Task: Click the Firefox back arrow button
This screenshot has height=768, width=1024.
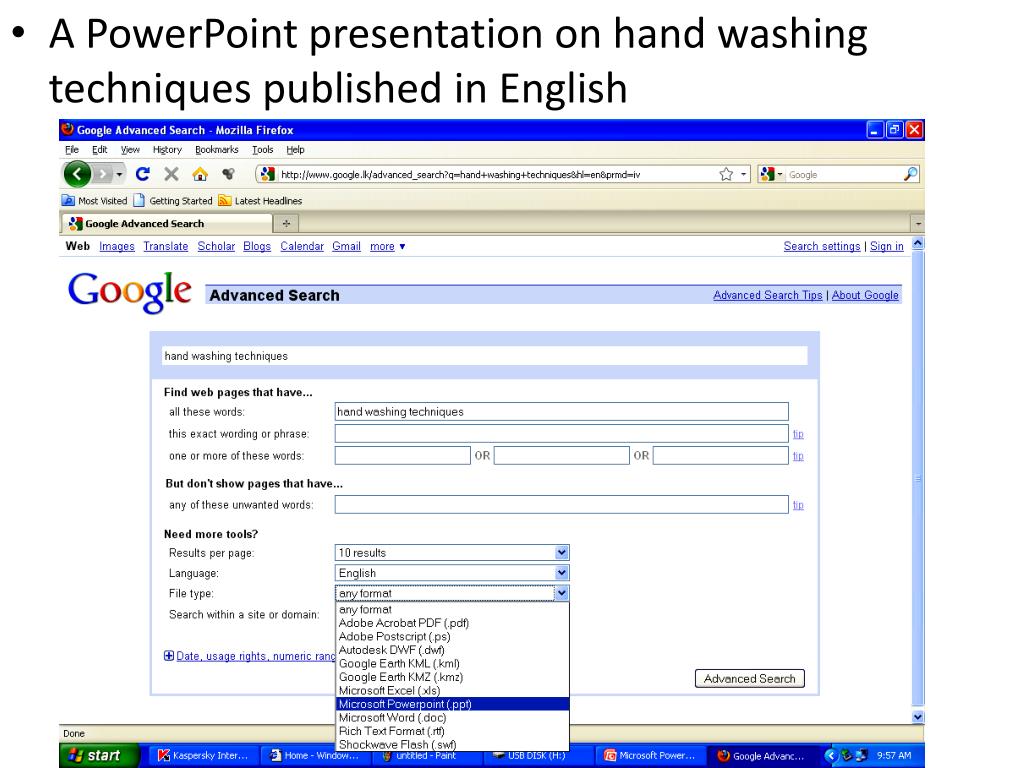Action: pyautogui.click(x=77, y=174)
